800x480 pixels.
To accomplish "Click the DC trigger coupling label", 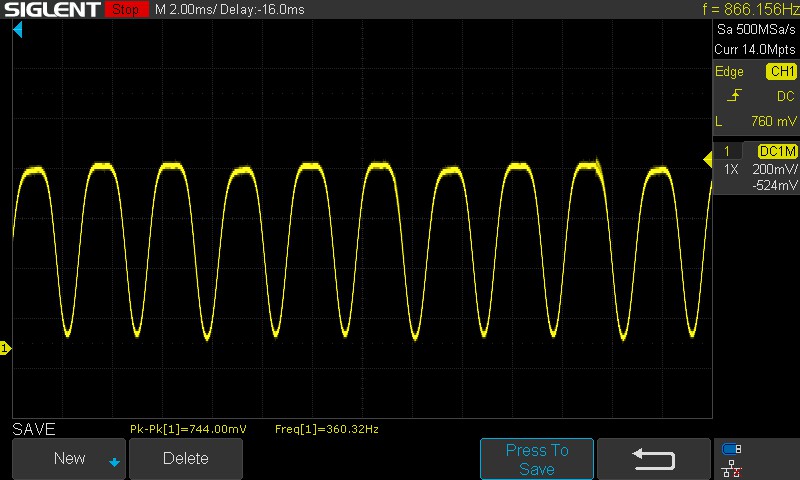I will tap(786, 96).
